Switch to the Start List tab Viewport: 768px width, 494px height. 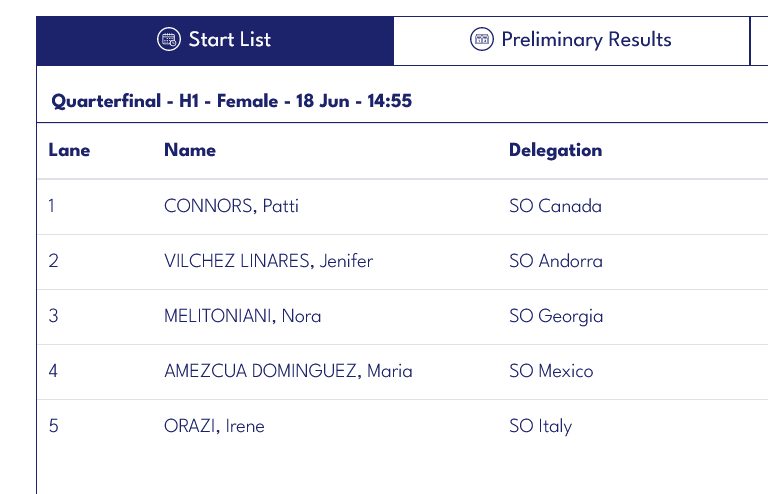tap(215, 41)
